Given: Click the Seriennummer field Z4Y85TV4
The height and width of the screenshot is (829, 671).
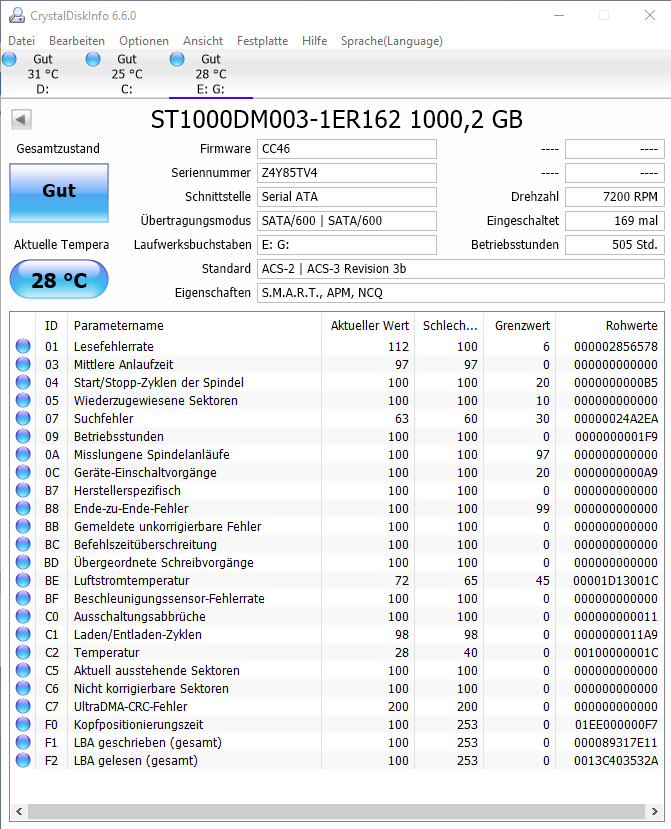Looking at the screenshot, I should point(347,173).
